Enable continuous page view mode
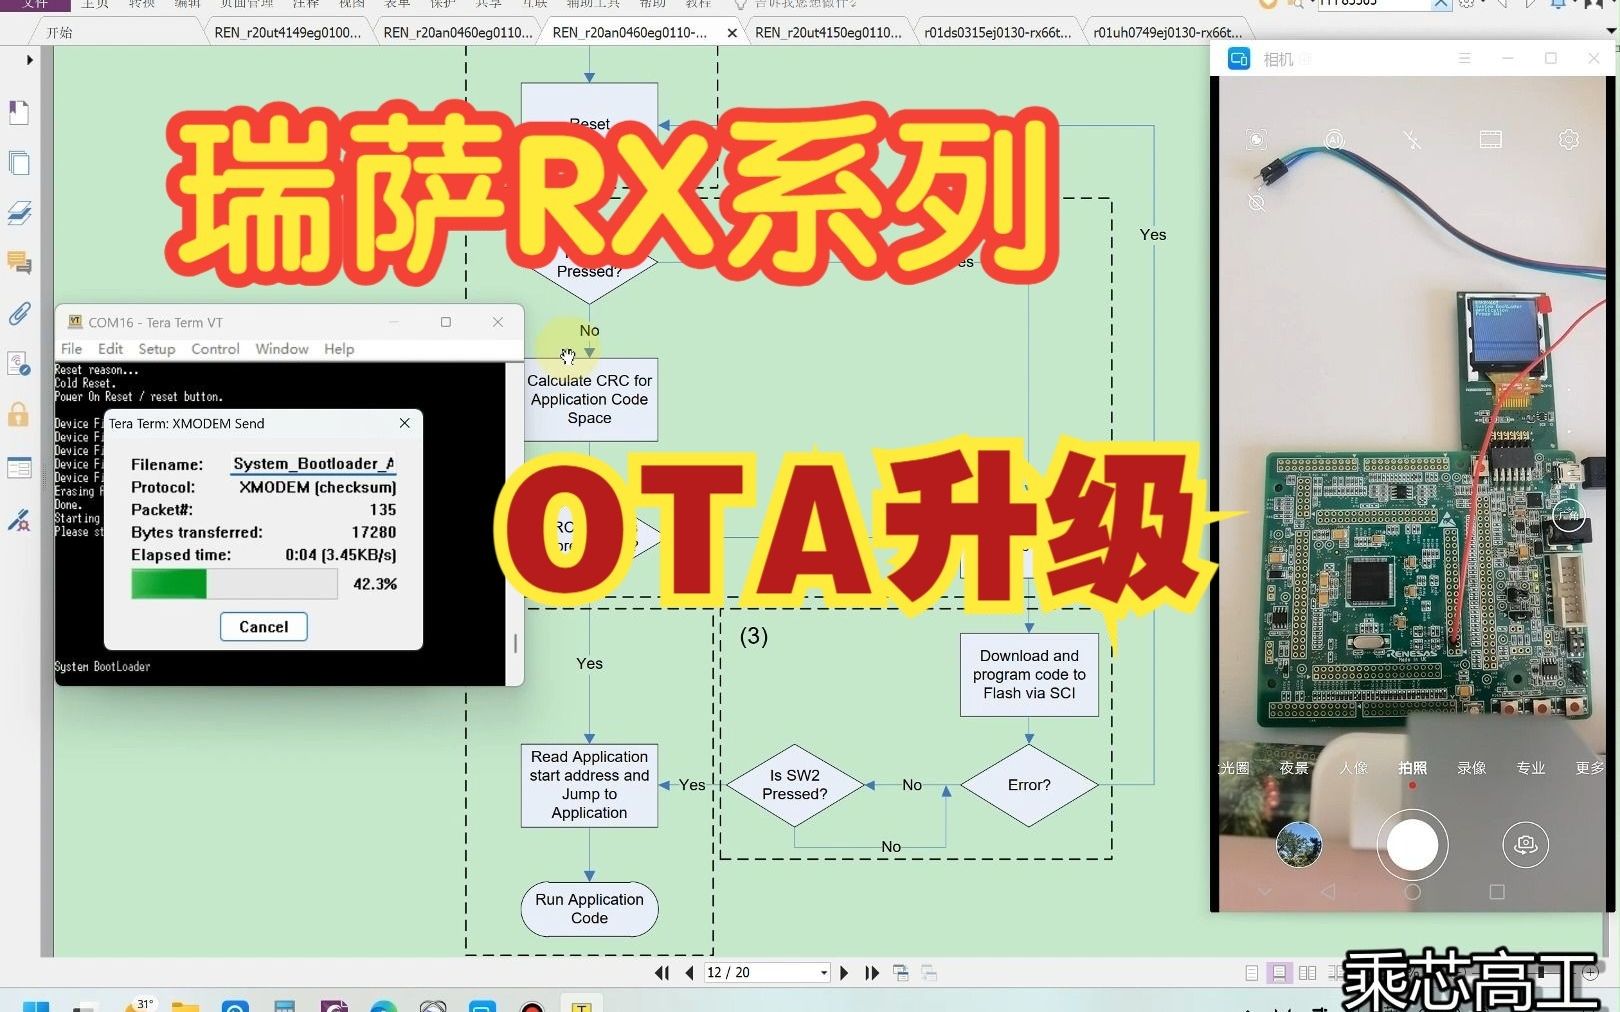 1281,972
